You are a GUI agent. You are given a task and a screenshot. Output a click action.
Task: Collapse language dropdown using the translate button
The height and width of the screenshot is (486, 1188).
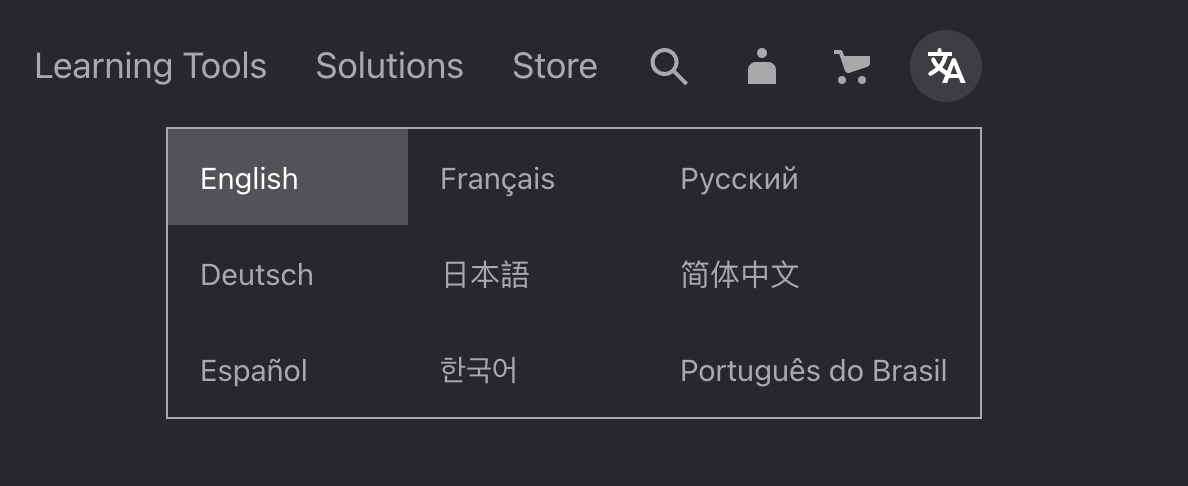[946, 66]
